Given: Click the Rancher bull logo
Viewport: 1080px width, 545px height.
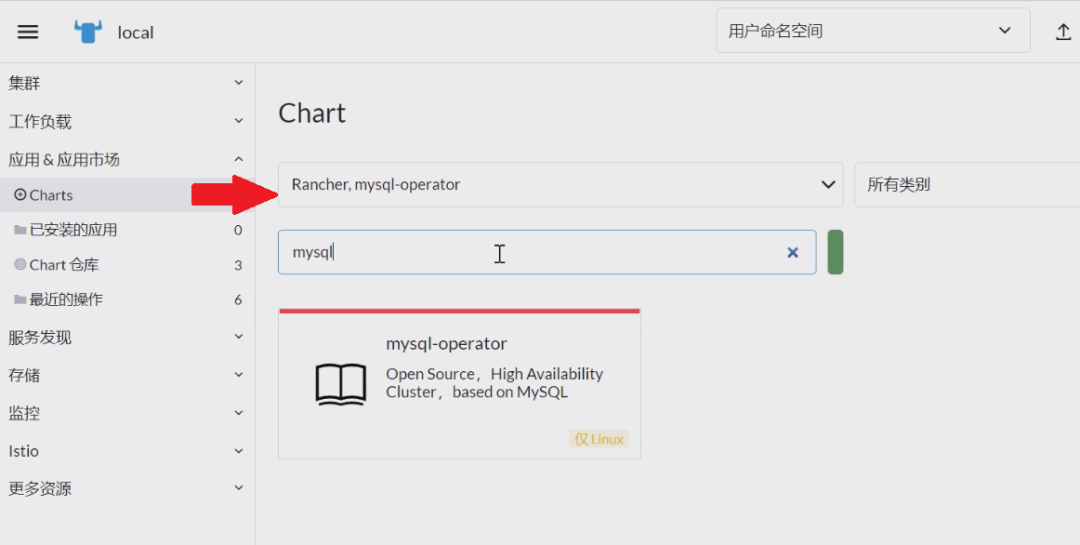Looking at the screenshot, I should coord(87,32).
